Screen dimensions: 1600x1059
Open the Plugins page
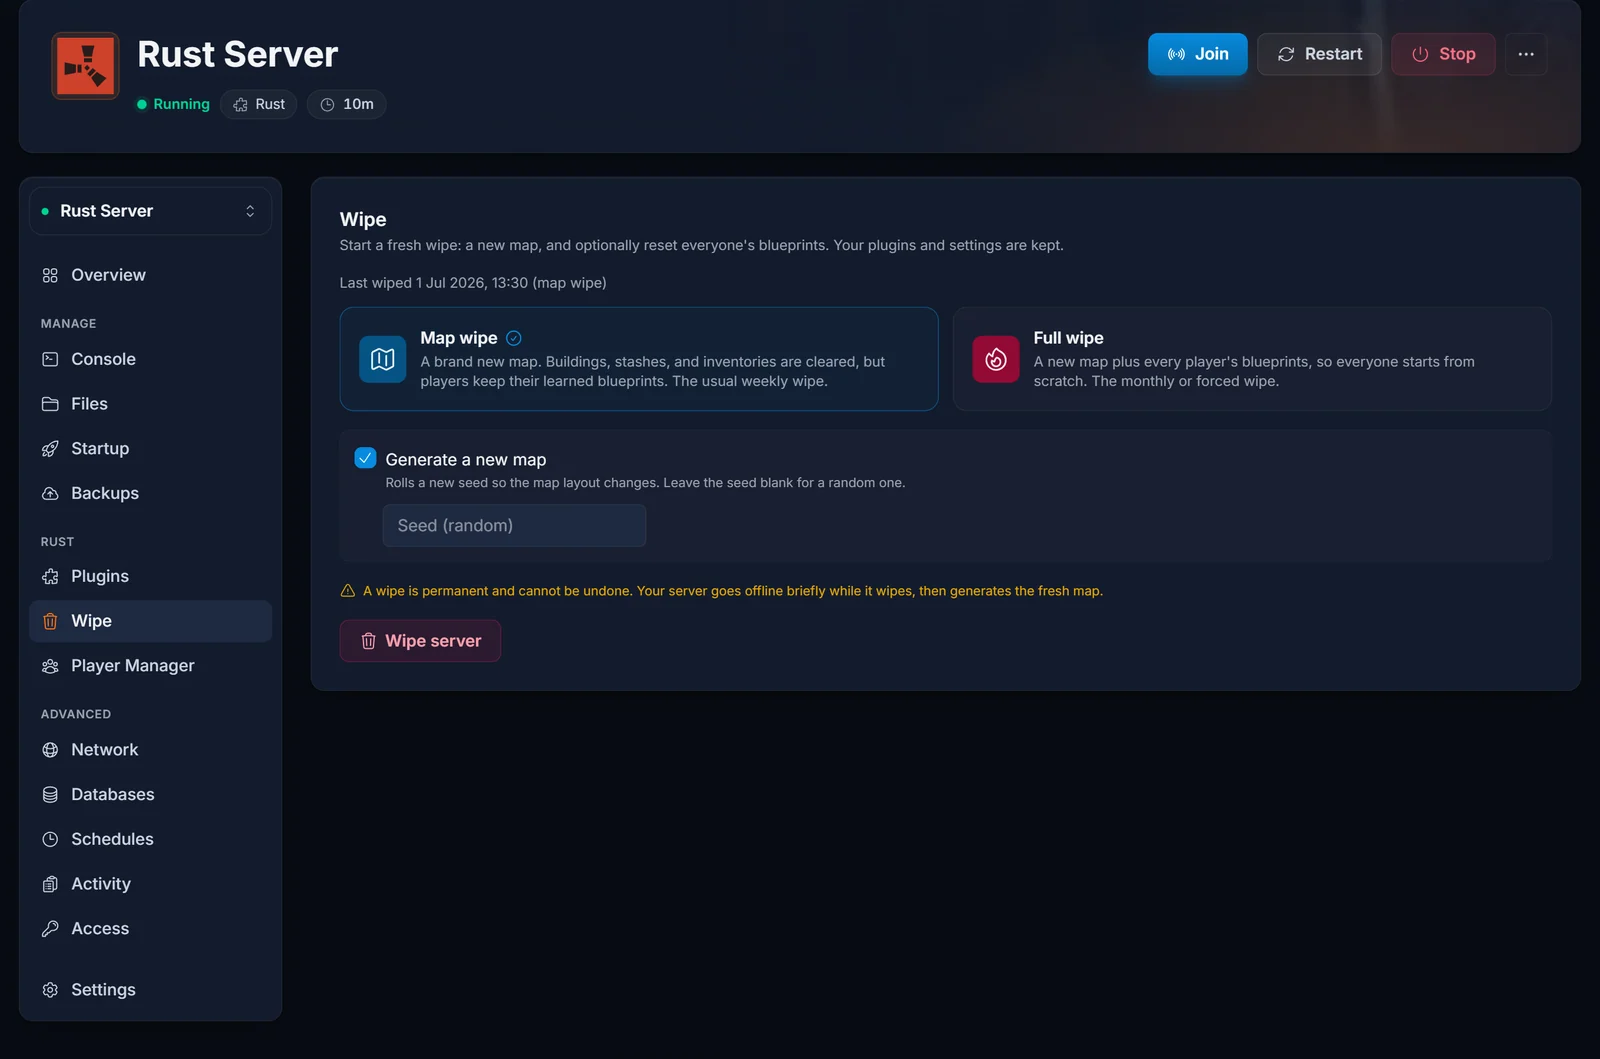tap(150, 576)
